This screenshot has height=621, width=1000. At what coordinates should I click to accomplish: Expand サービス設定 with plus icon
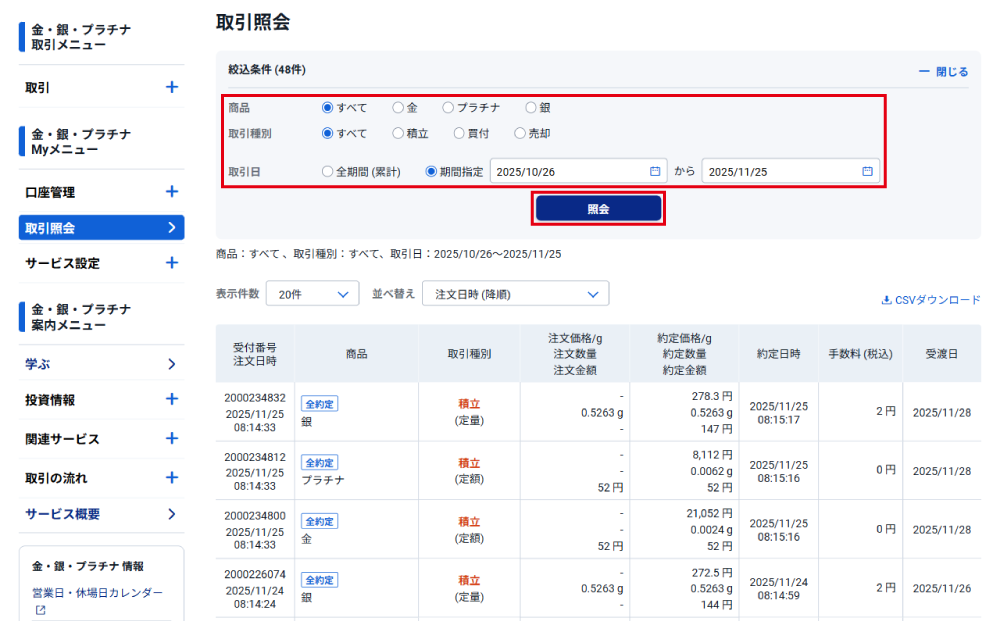click(171, 263)
